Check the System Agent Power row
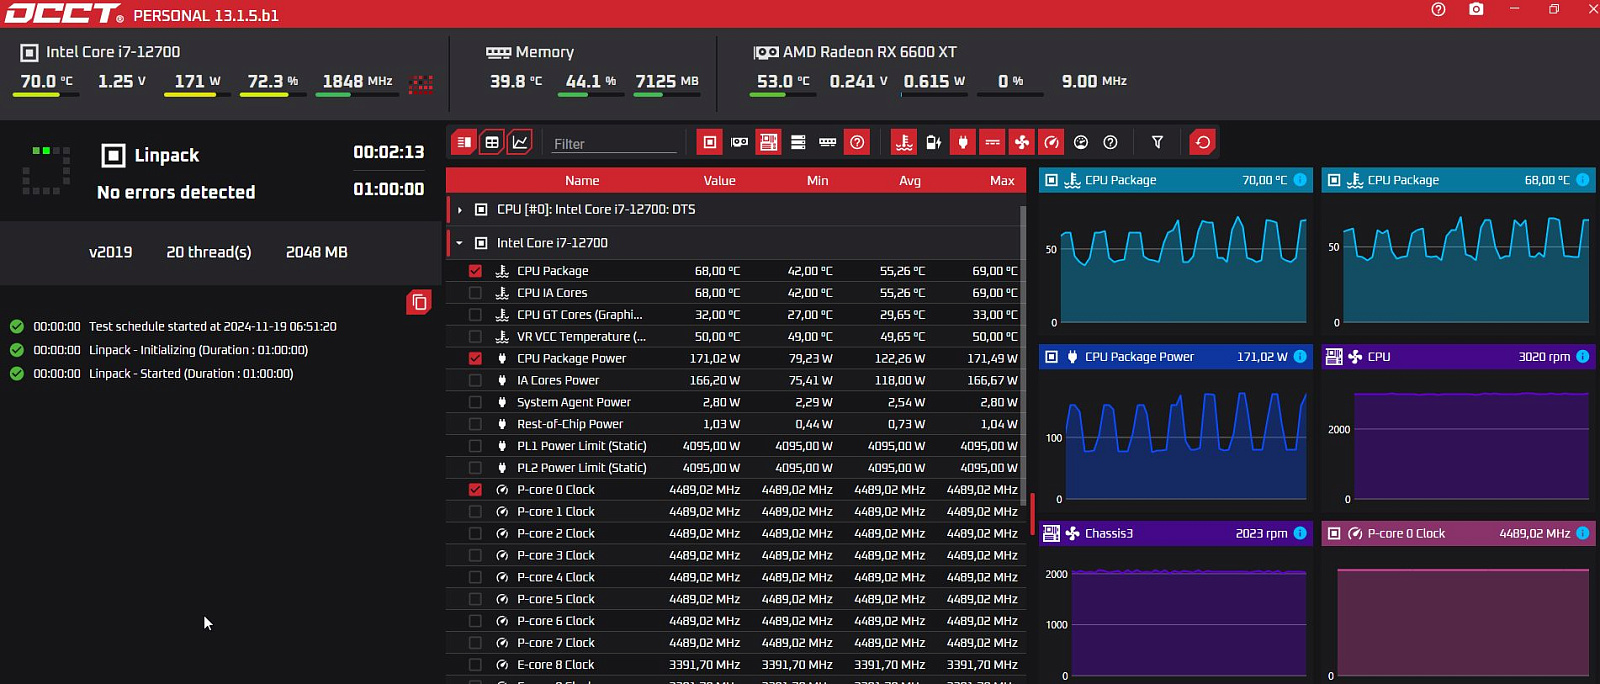Screen dimensions: 1600x684 click(475, 402)
